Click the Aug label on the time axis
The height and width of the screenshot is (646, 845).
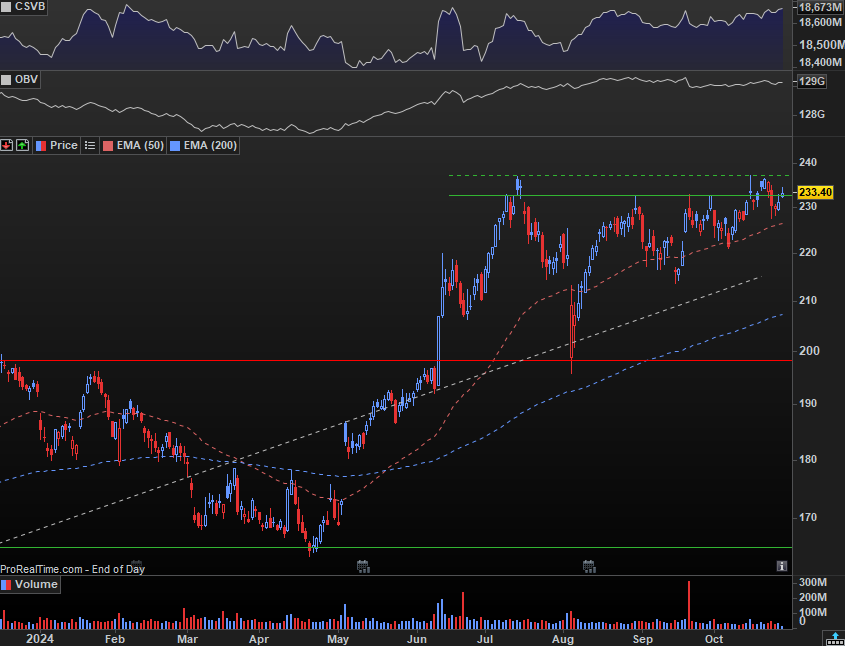563,639
